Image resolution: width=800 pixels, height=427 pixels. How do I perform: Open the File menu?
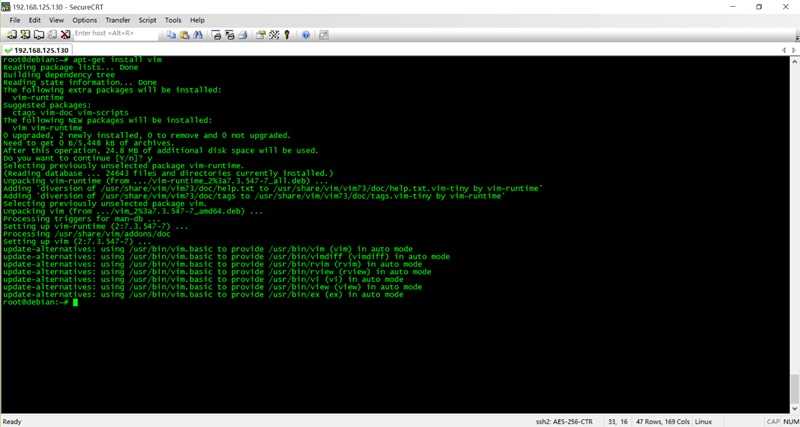click(15, 20)
